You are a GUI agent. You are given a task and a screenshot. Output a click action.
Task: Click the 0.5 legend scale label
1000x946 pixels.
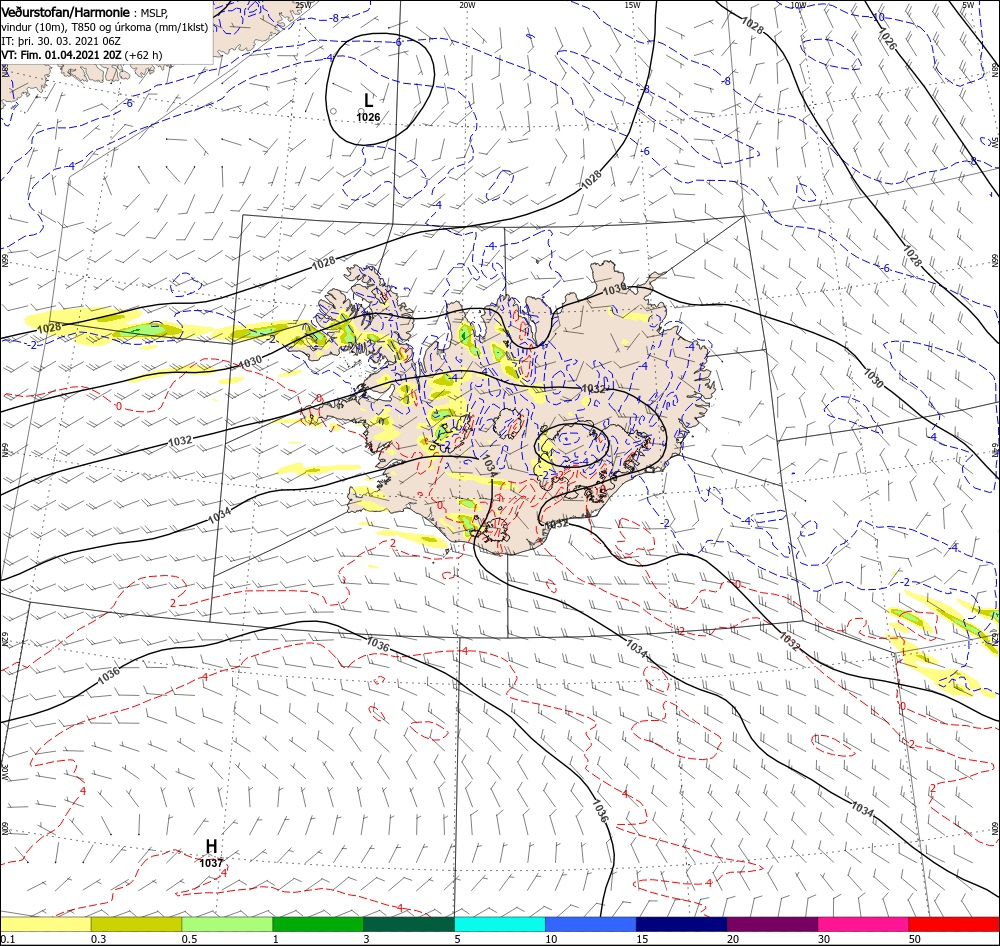click(x=189, y=939)
